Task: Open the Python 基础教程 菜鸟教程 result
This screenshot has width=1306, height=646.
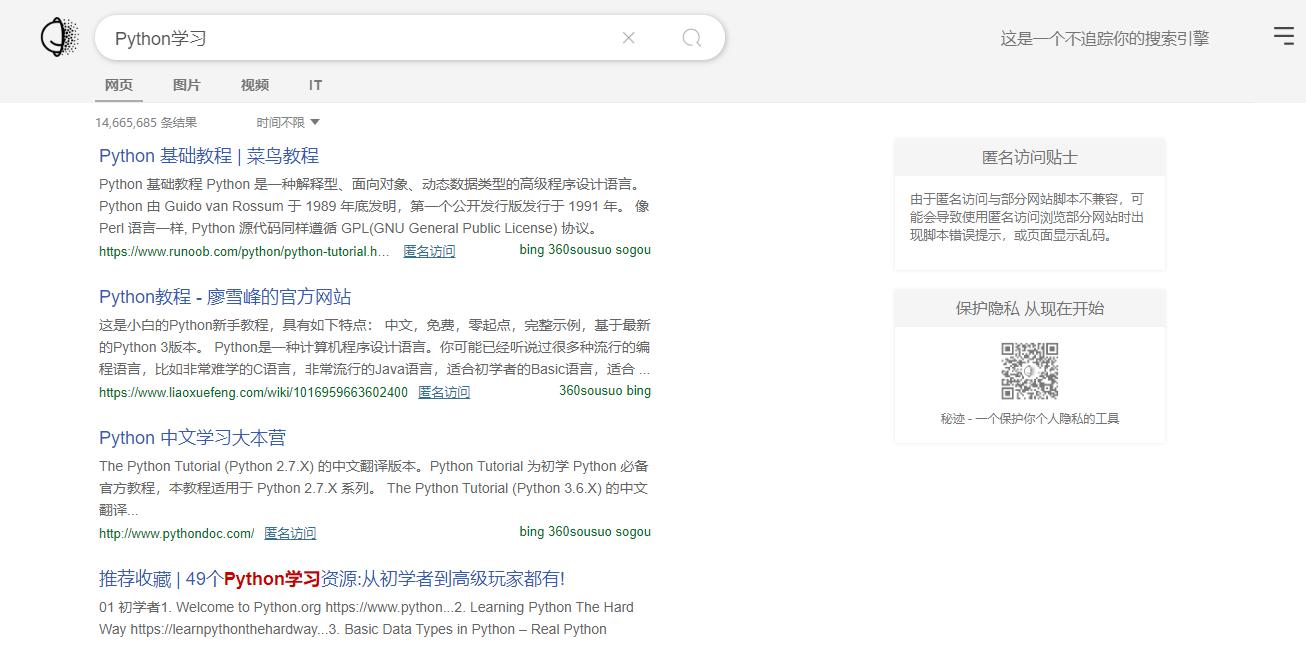Action: click(208, 156)
